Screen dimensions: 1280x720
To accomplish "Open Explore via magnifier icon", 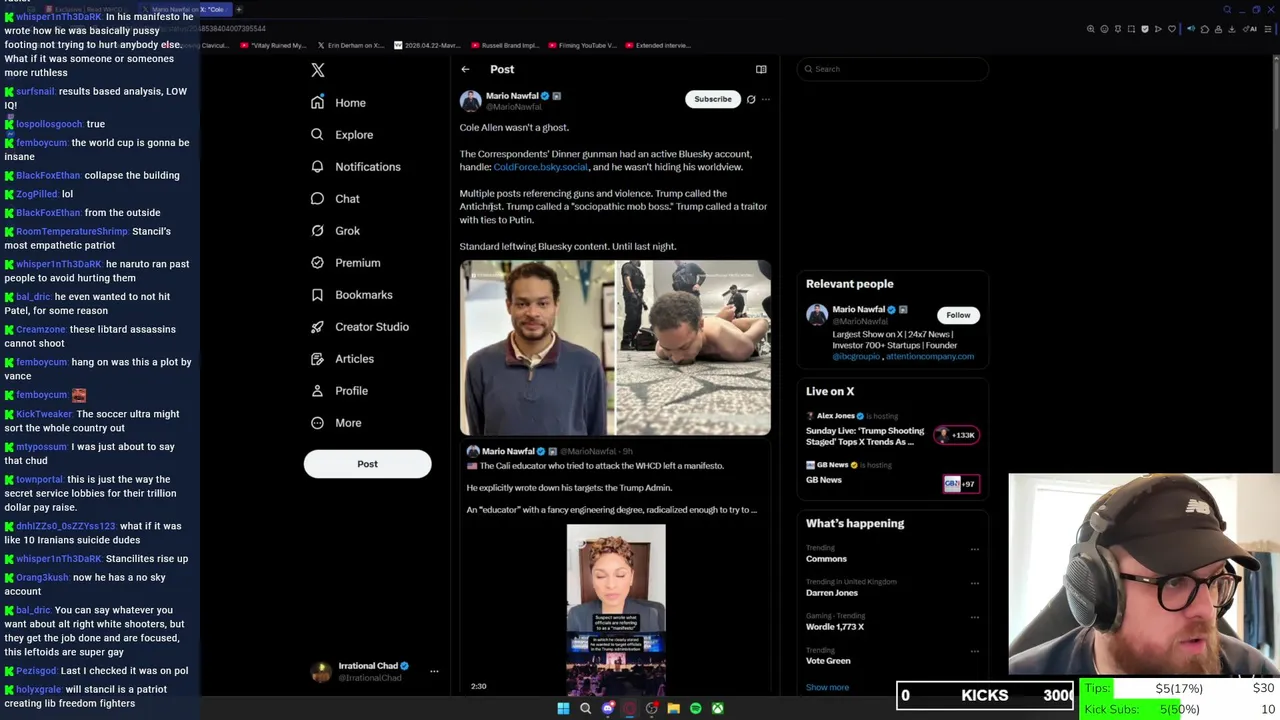I will point(317,135).
